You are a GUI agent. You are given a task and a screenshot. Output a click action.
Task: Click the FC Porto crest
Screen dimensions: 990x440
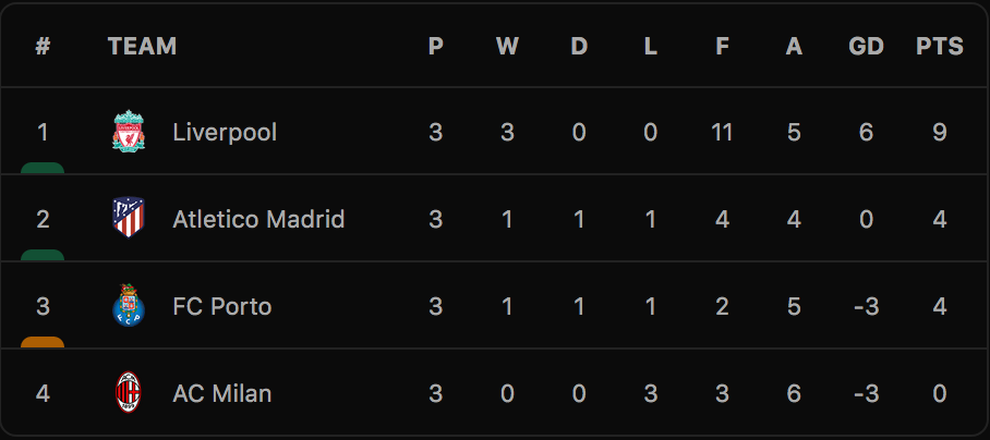(129, 306)
